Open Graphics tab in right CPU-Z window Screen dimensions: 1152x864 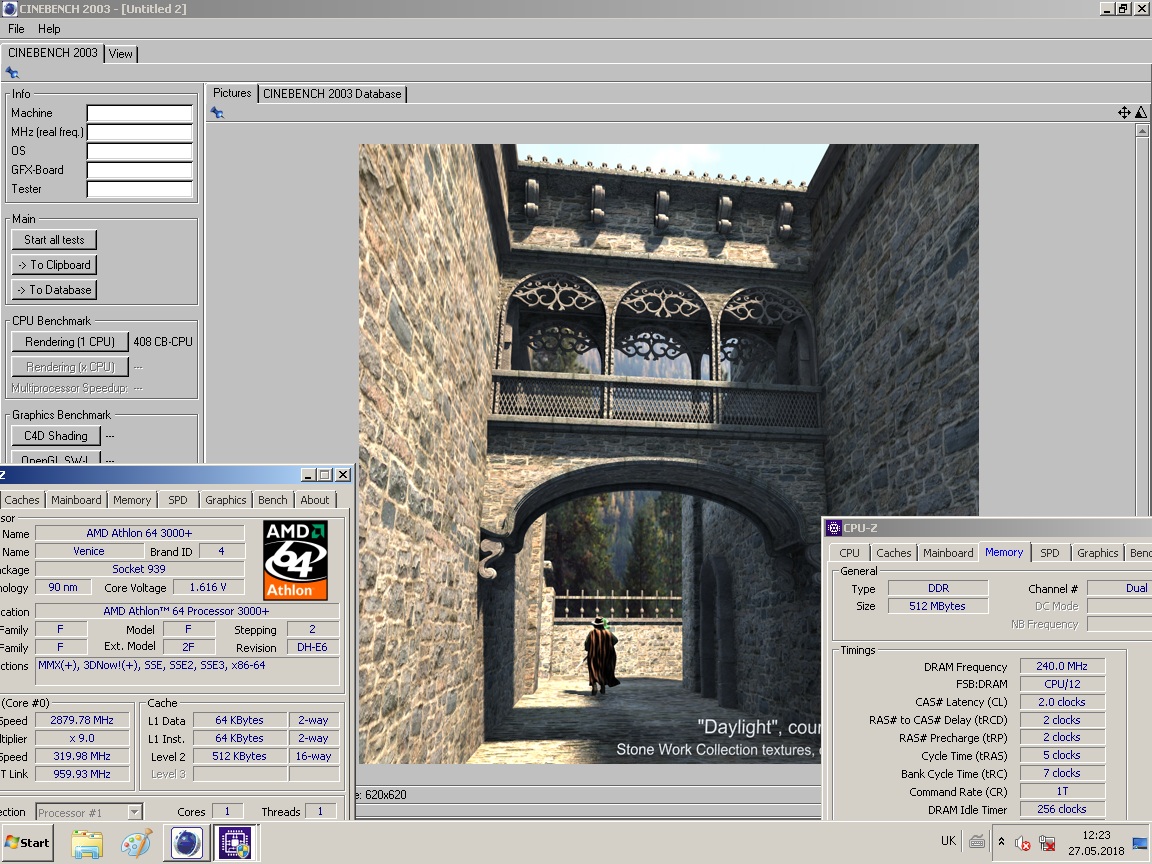point(1098,552)
